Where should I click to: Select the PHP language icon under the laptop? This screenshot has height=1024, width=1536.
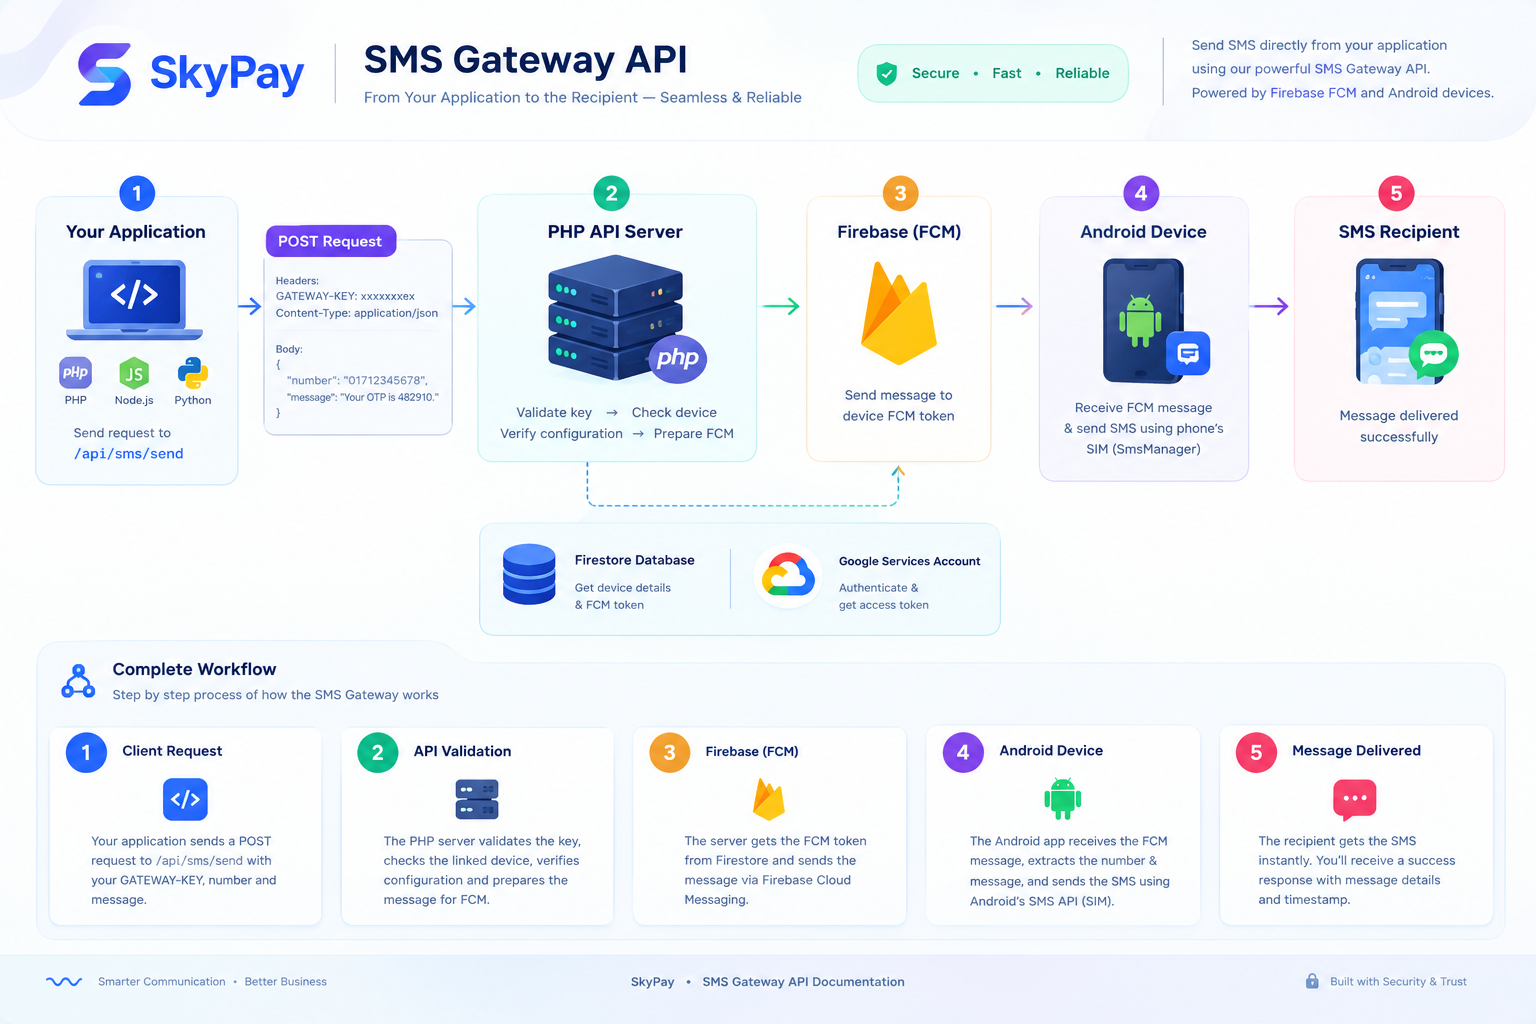click(x=76, y=373)
